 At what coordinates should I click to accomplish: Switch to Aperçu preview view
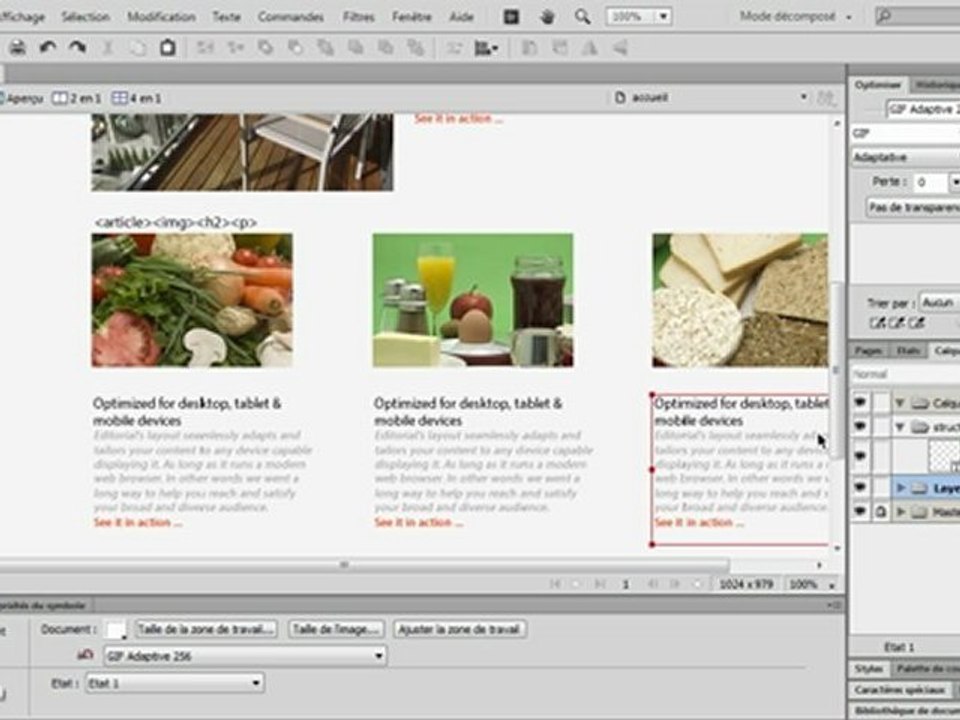pos(21,98)
